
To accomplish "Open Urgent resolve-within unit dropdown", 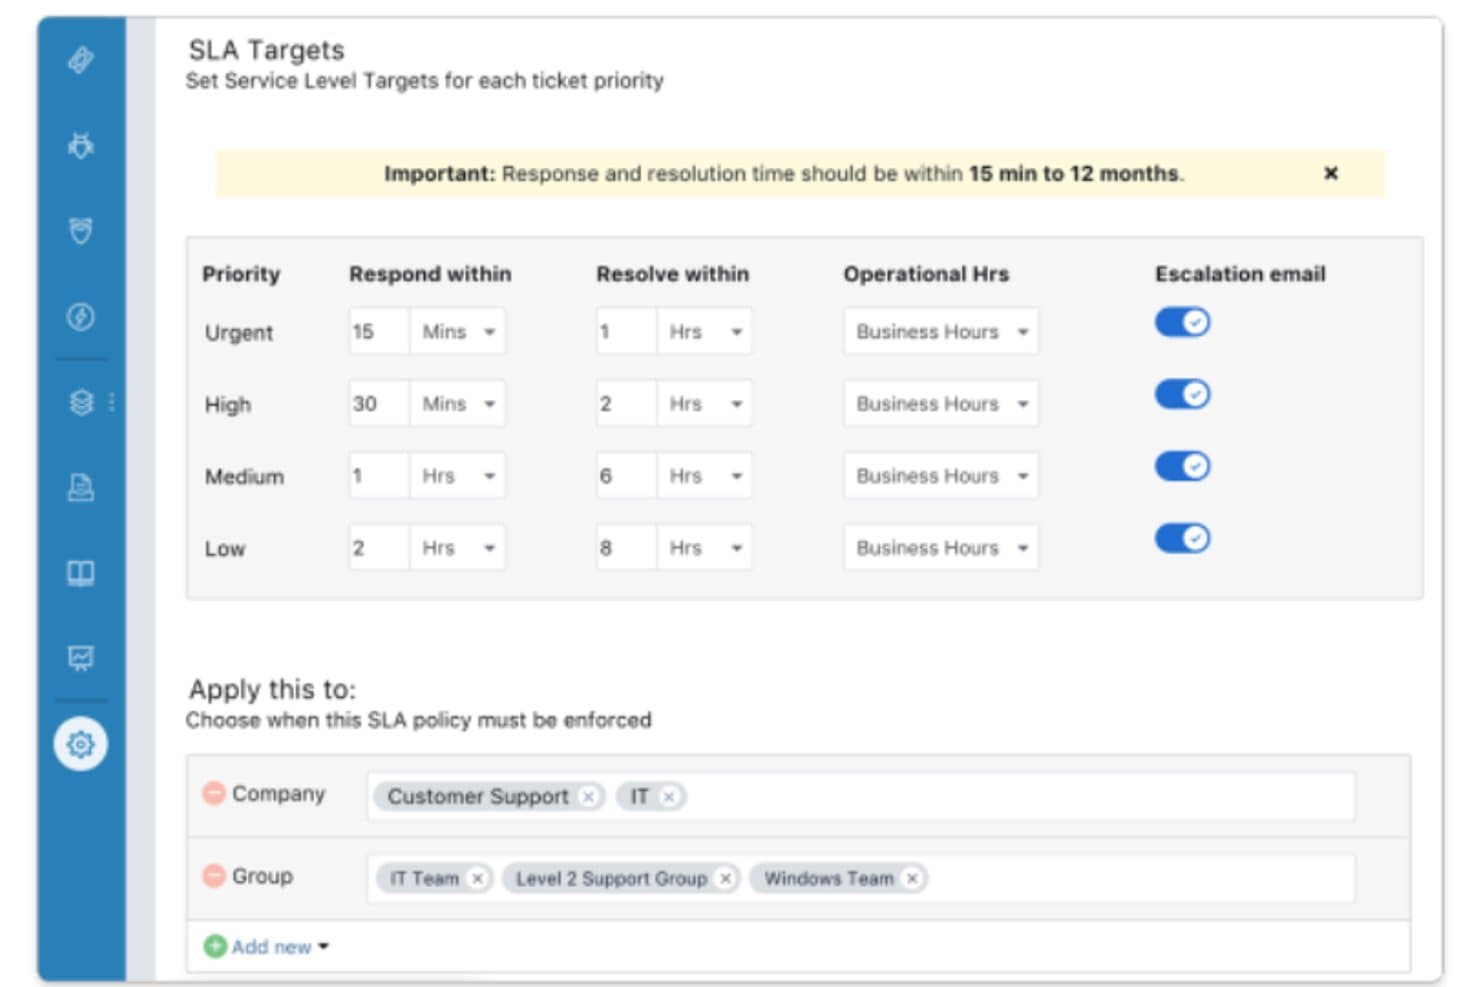I will coord(704,332).
